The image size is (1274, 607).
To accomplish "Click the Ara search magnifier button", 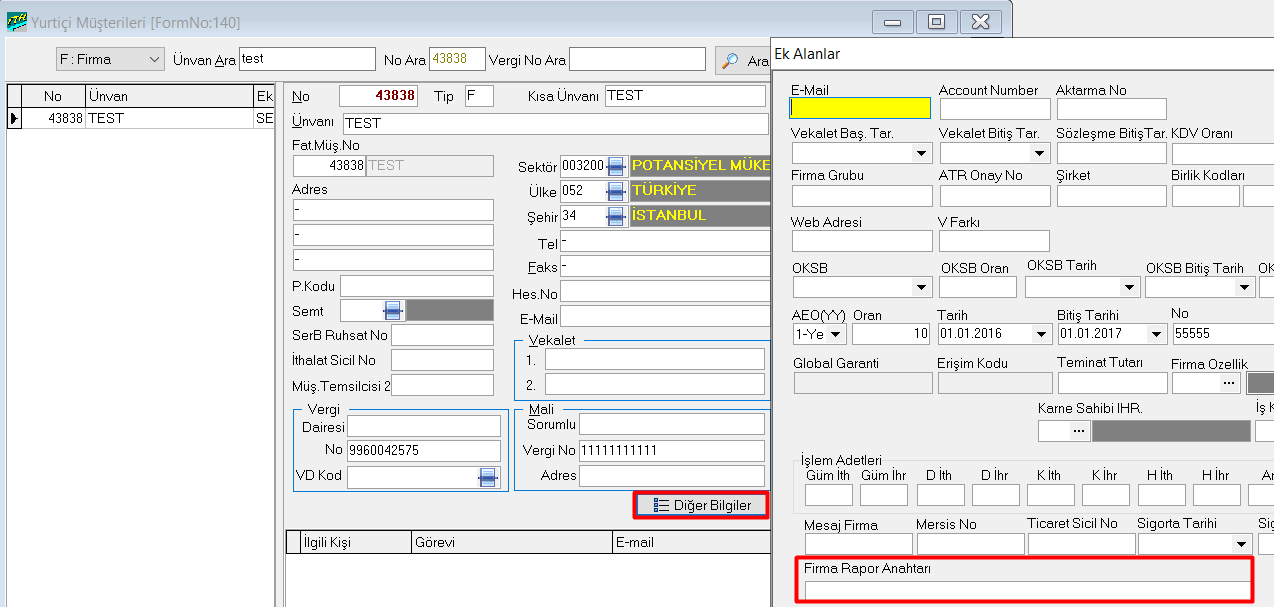I will click(743, 60).
